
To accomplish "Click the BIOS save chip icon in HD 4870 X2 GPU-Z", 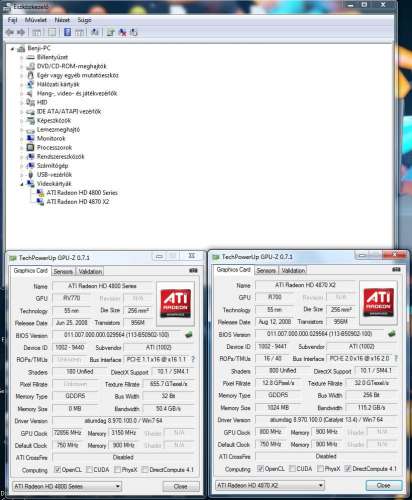I will coord(392,333).
